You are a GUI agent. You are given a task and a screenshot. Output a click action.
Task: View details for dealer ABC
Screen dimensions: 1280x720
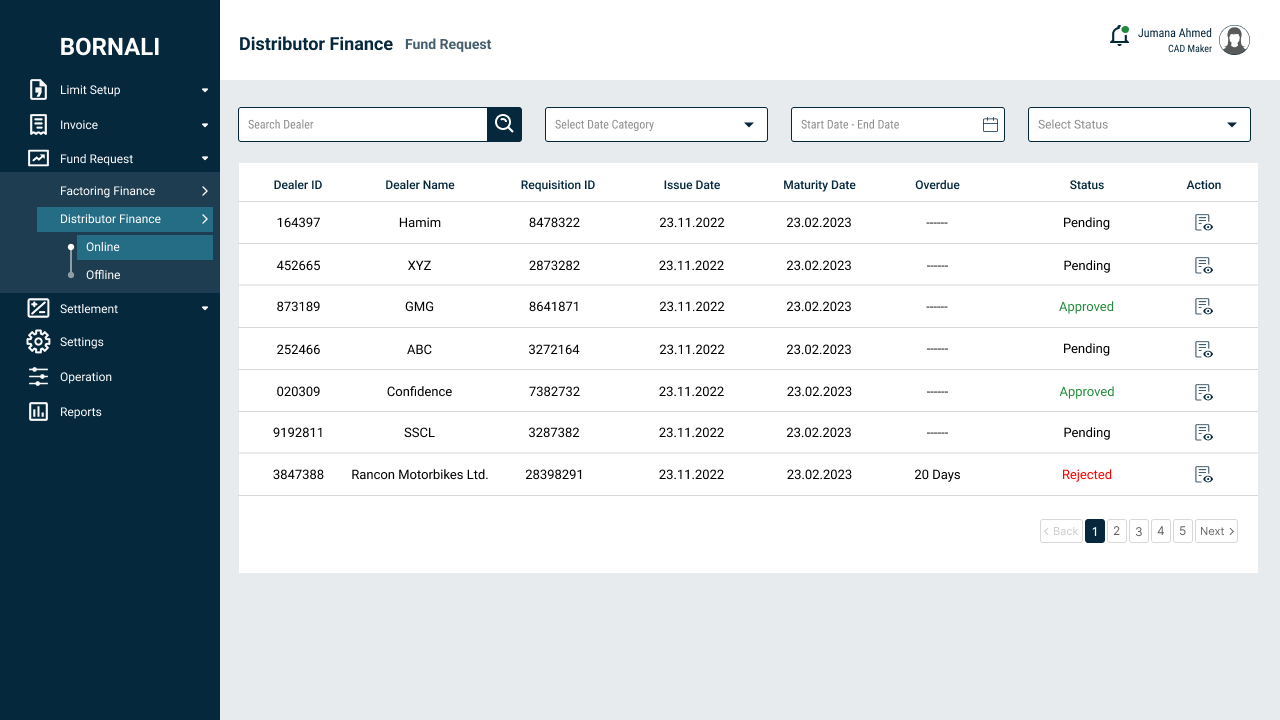tap(1204, 349)
